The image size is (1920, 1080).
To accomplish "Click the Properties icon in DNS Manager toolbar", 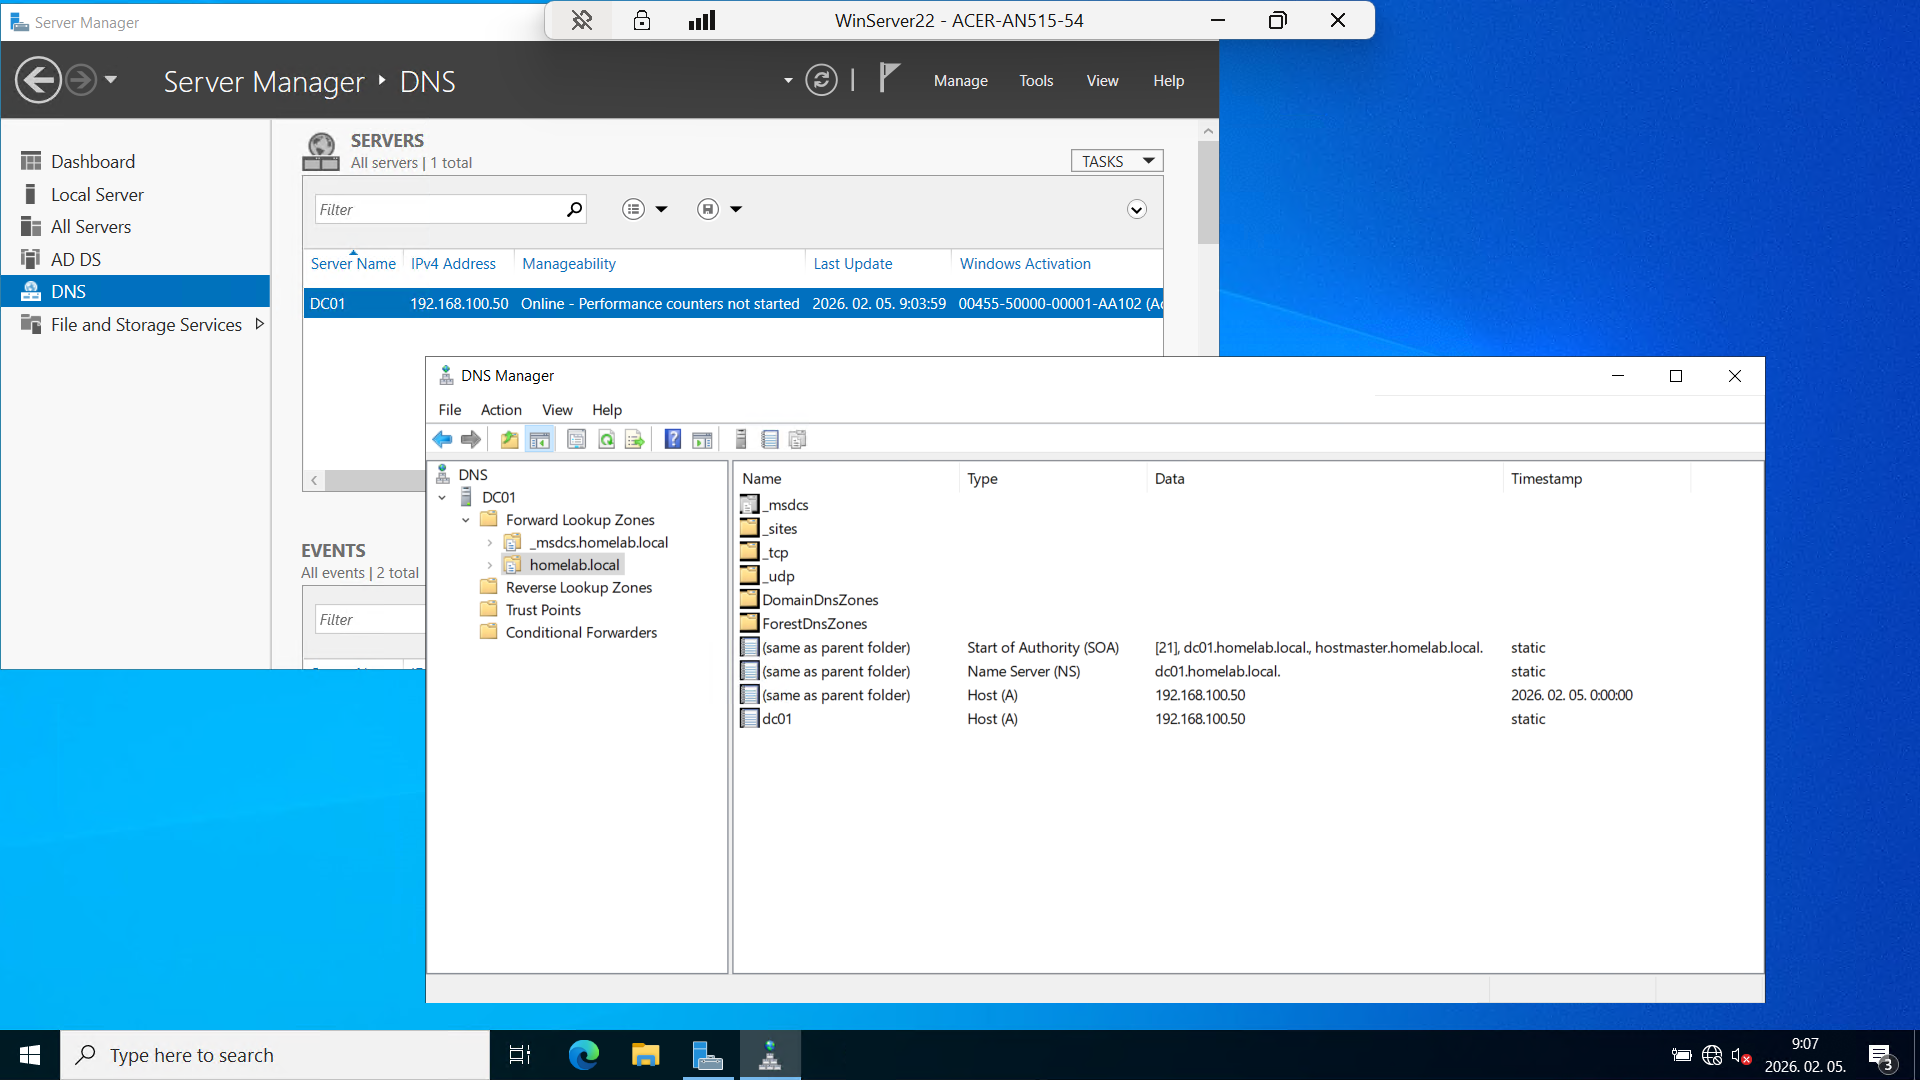I will [577, 439].
